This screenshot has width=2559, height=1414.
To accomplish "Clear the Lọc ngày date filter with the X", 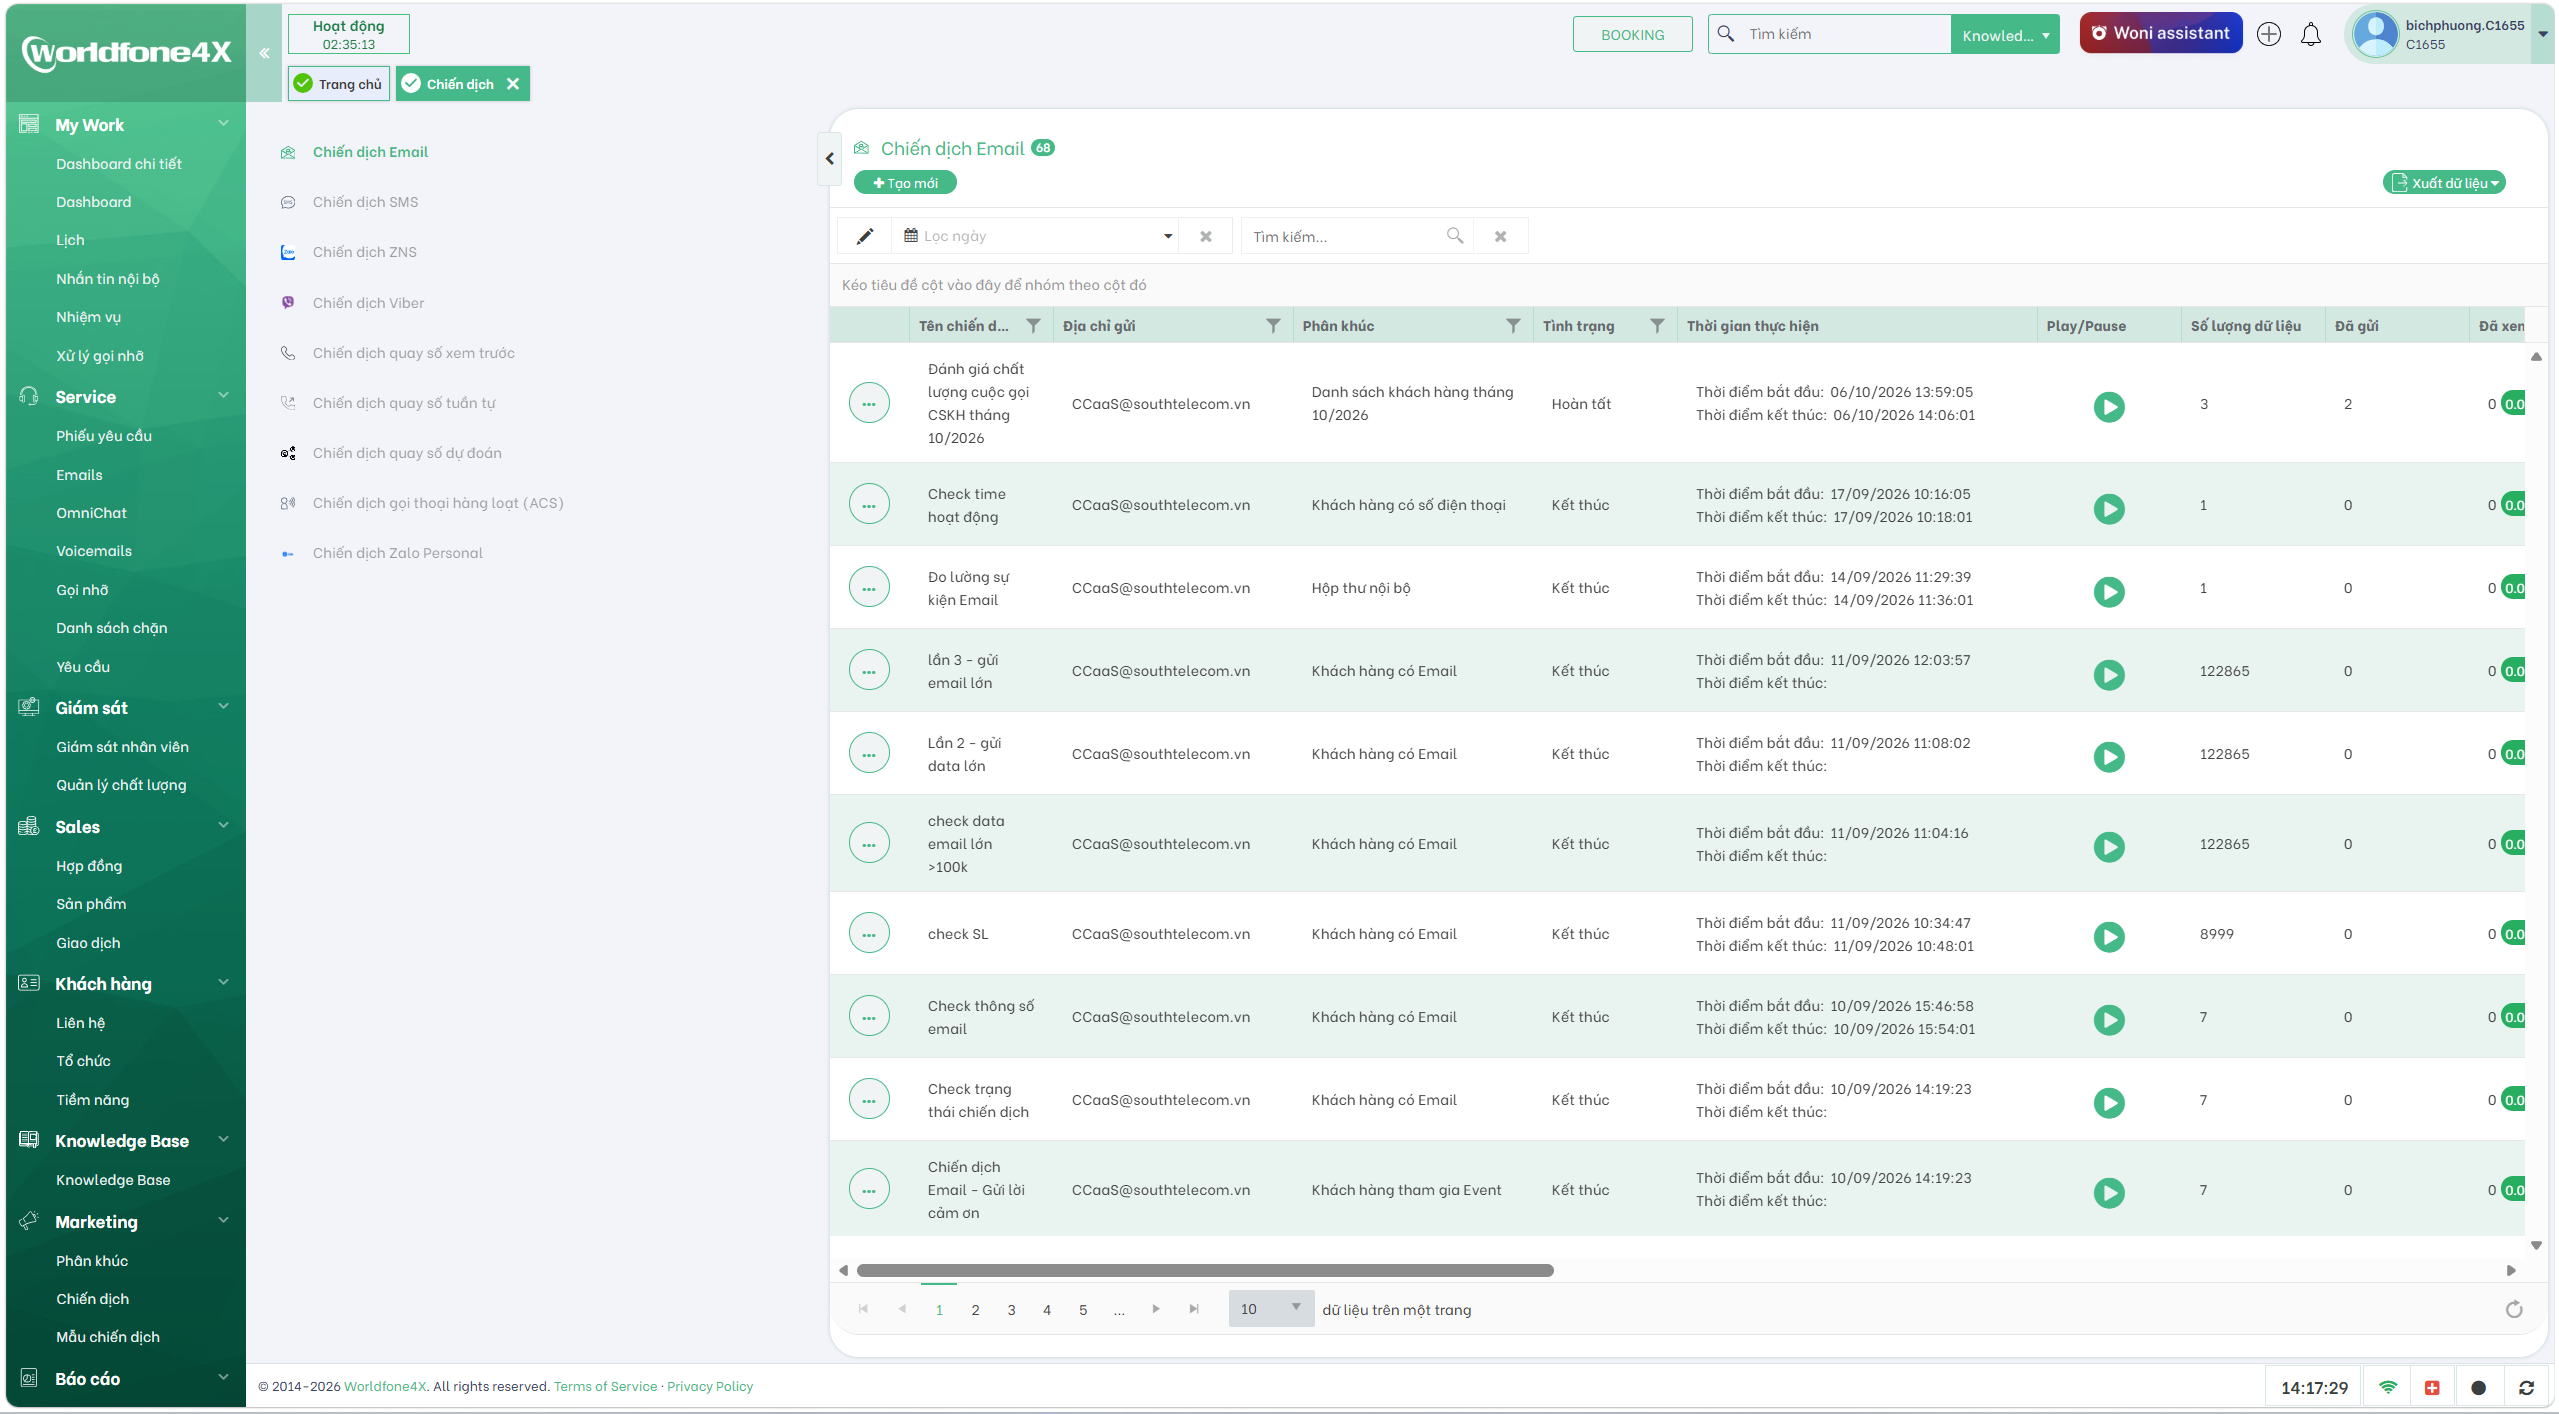I will pyautogui.click(x=1206, y=236).
